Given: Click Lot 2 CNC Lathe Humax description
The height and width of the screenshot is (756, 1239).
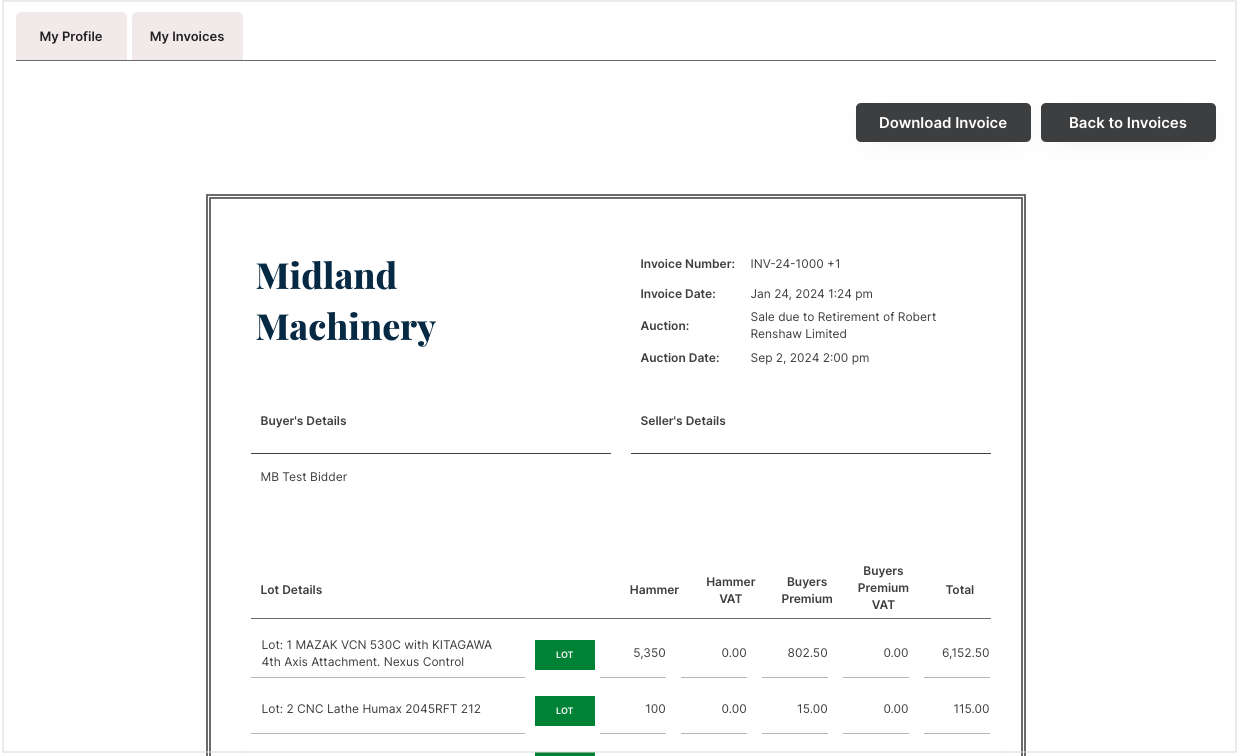Looking at the screenshot, I should pos(371,709).
